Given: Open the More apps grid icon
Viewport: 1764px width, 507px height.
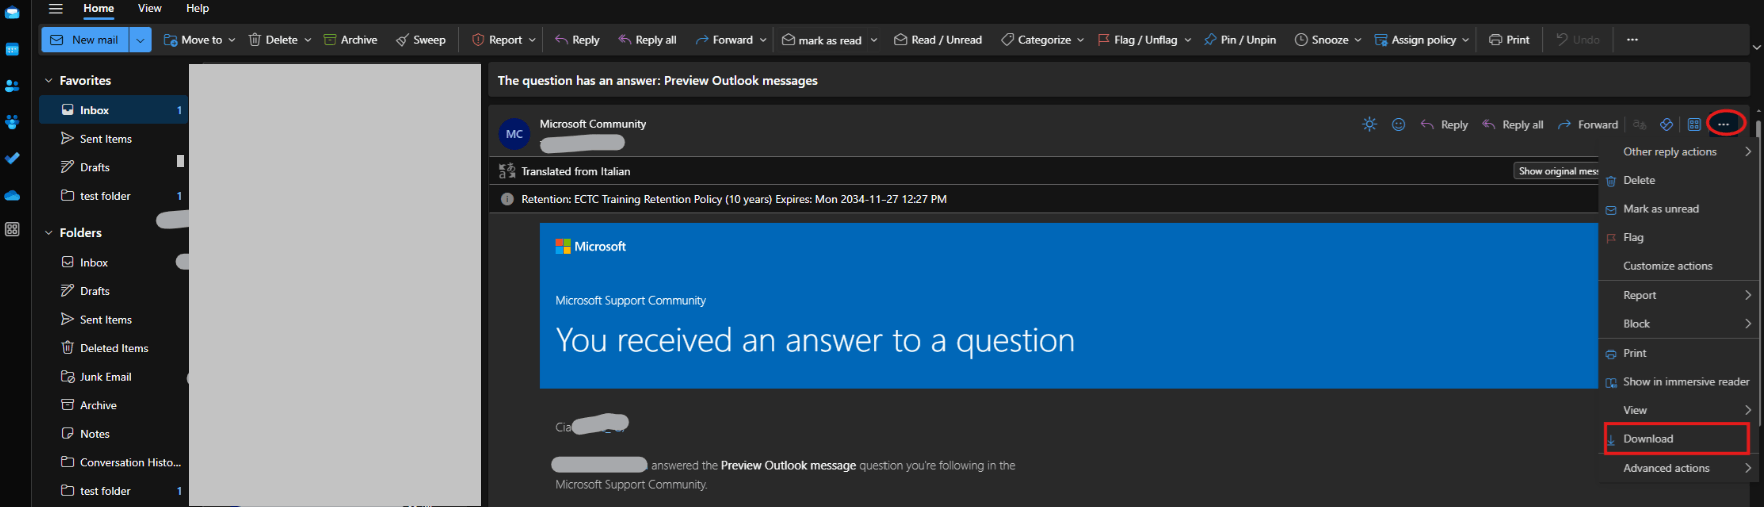Looking at the screenshot, I should (x=12, y=229).
